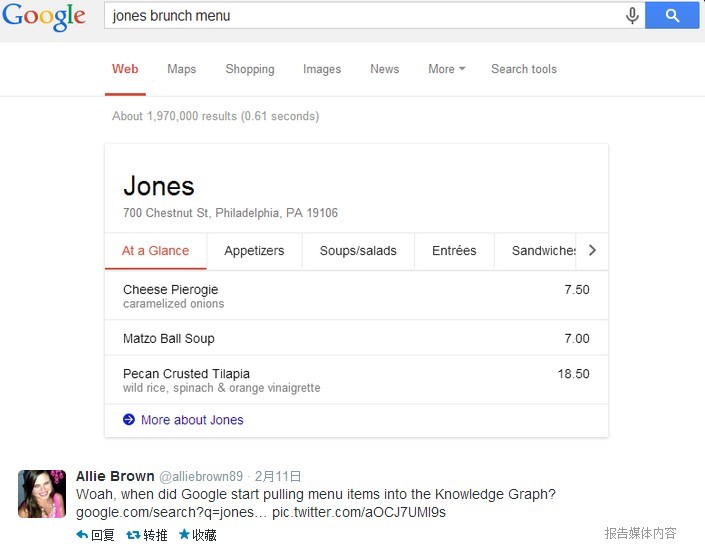Click the microphone voice search icon
The width and height of the screenshot is (705, 558).
pos(632,16)
